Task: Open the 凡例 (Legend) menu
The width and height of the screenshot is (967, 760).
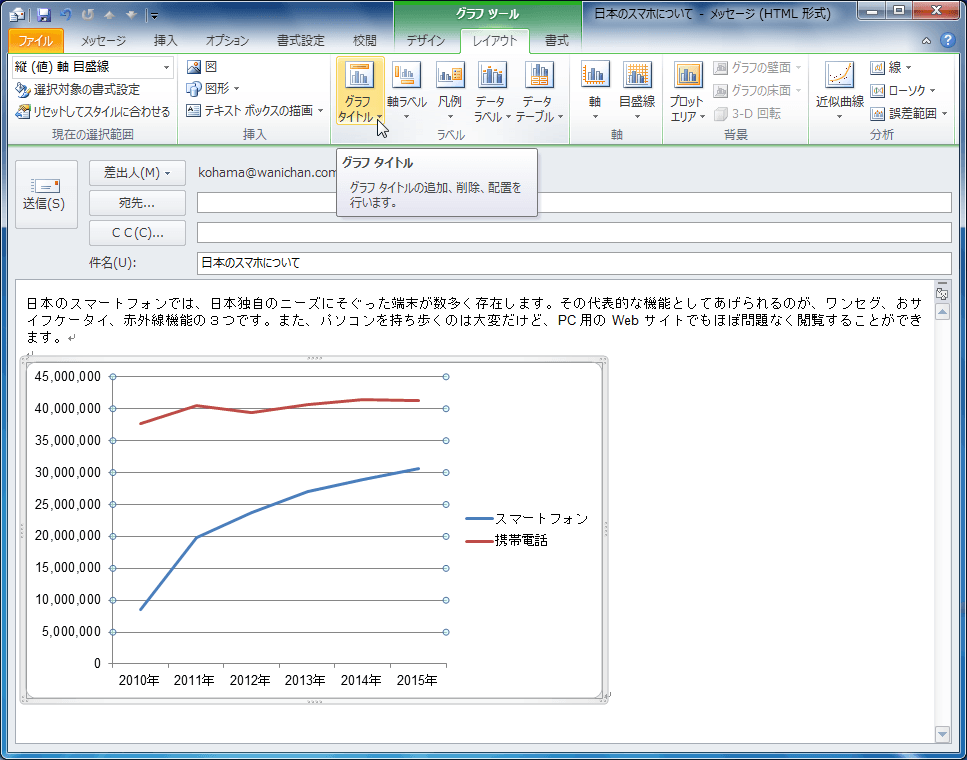Action: coord(450,93)
